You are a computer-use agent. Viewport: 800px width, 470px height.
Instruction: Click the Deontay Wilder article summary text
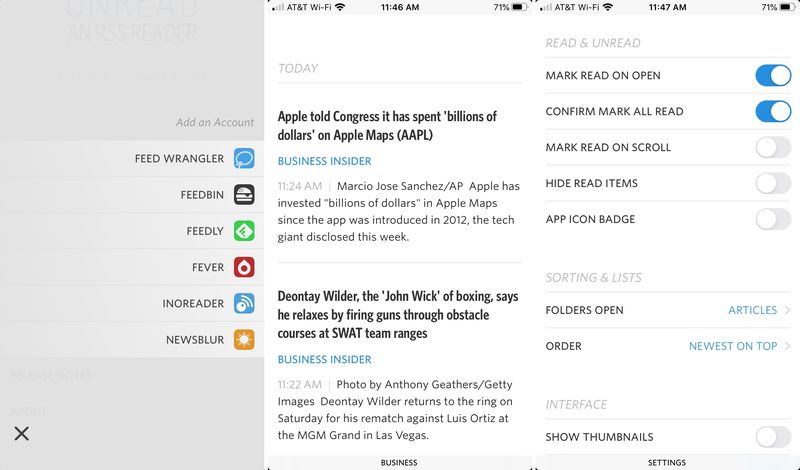pos(395,410)
